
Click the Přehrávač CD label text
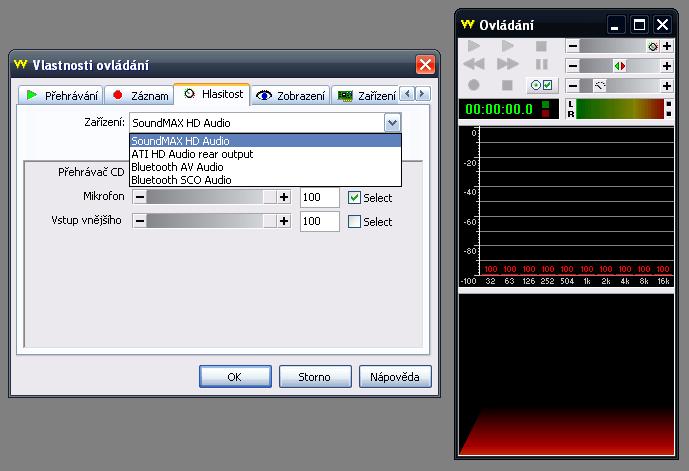tap(91, 172)
